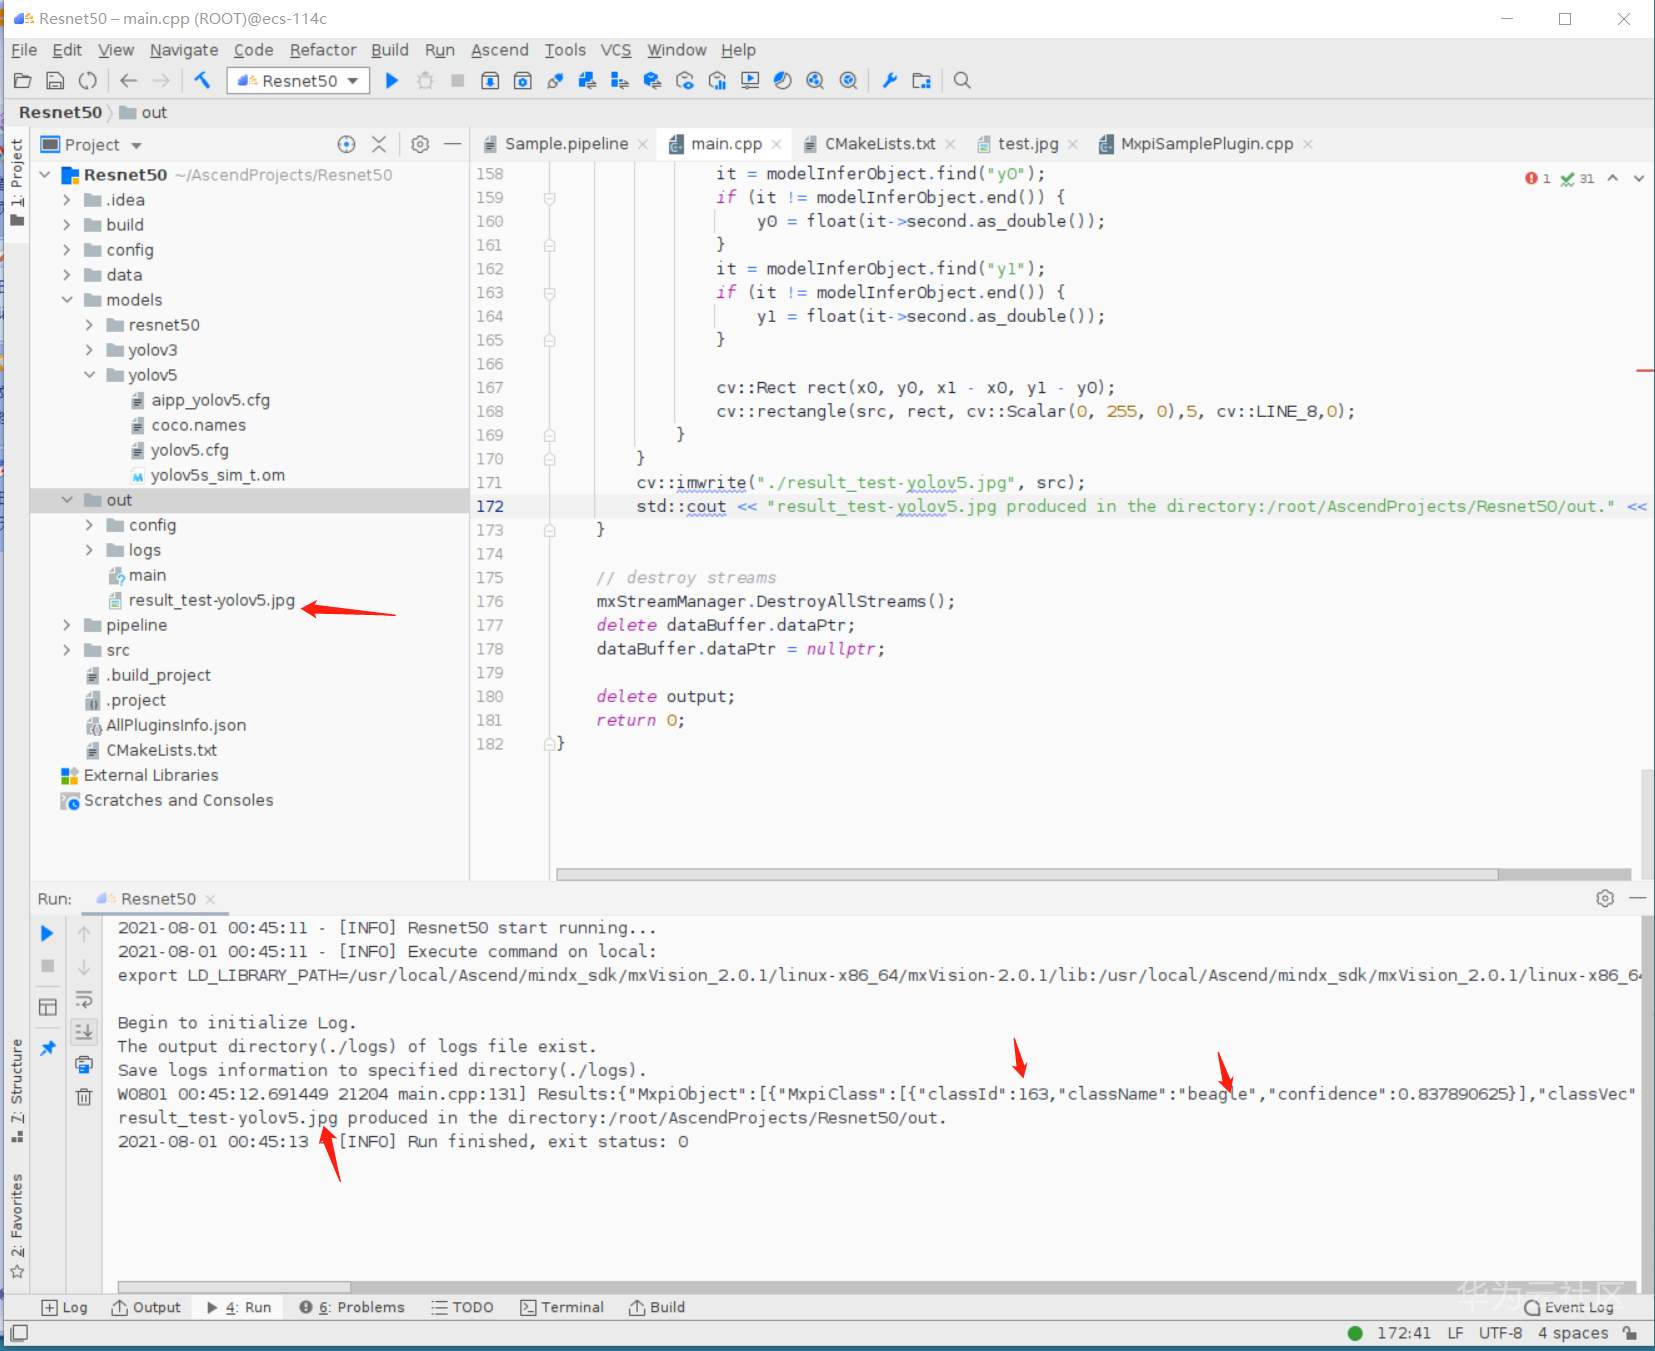Open settings via the wrench toolbar icon
This screenshot has width=1655, height=1351.
(889, 81)
